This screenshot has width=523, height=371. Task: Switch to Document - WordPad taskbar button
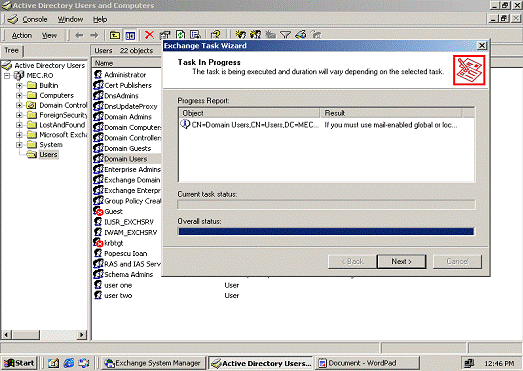(367, 363)
